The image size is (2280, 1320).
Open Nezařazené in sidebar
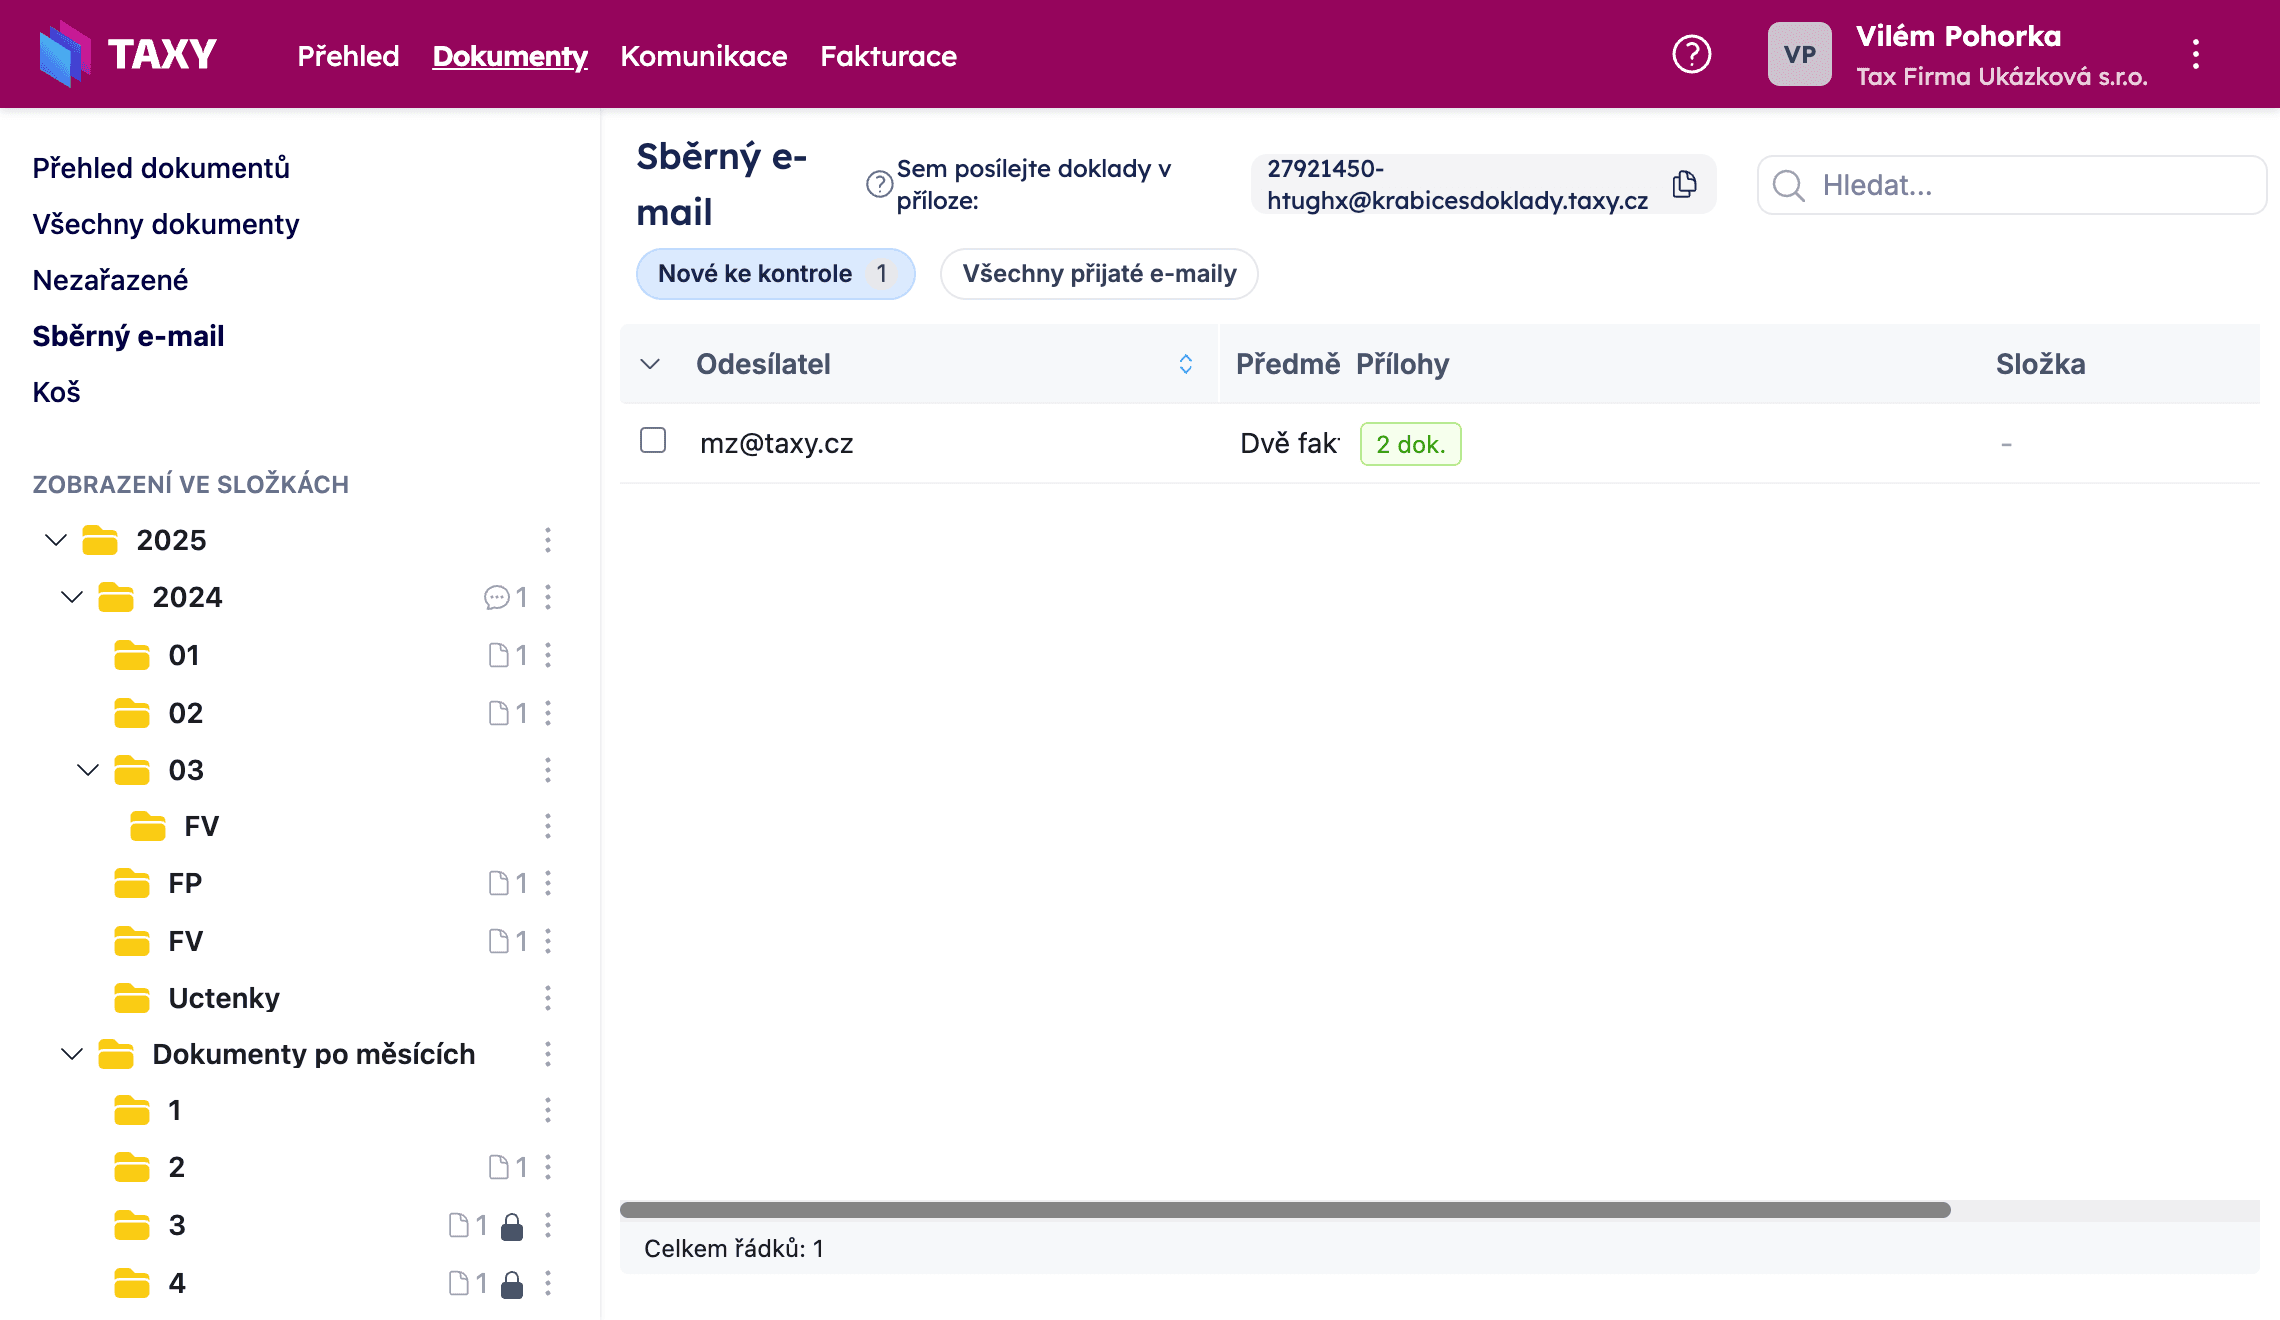[110, 280]
